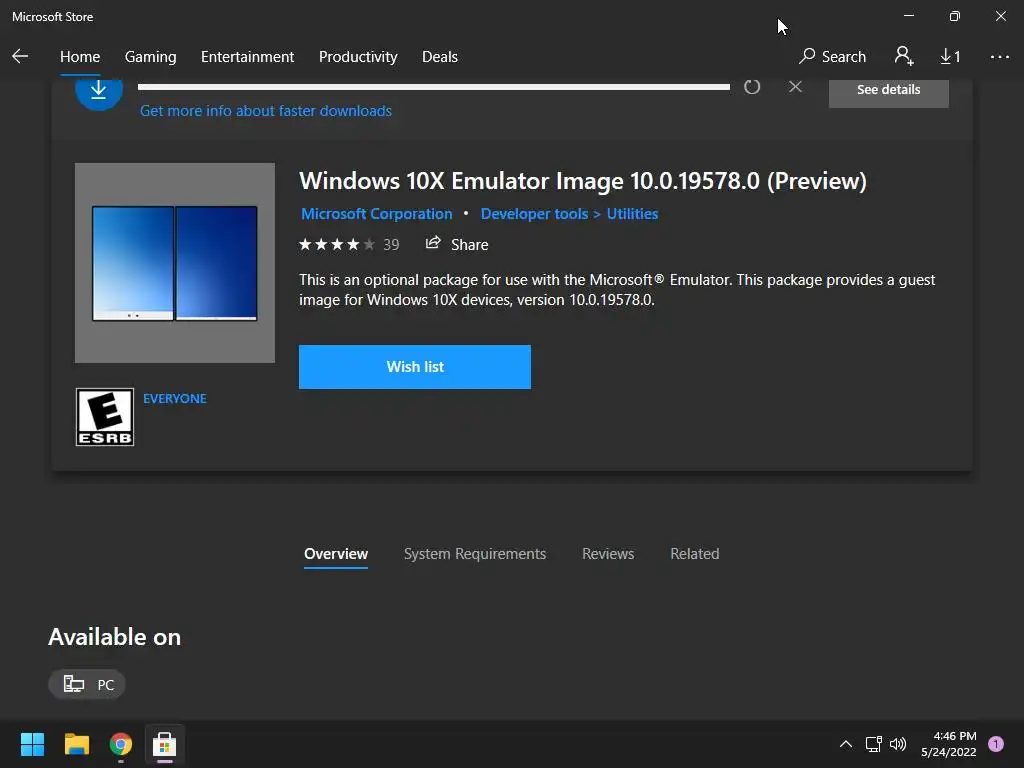Screen dimensions: 1024x768
Task: Open the Developer tools category link
Action: (534, 214)
